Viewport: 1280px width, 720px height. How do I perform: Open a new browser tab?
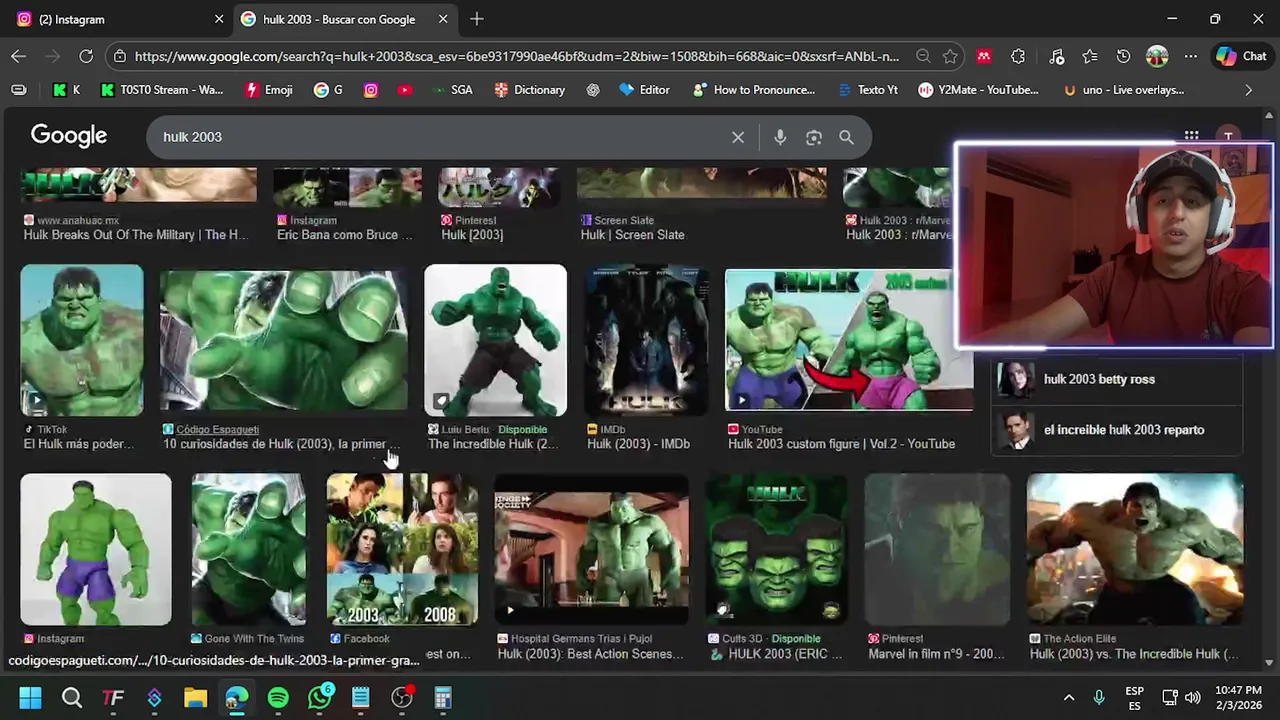(x=477, y=19)
